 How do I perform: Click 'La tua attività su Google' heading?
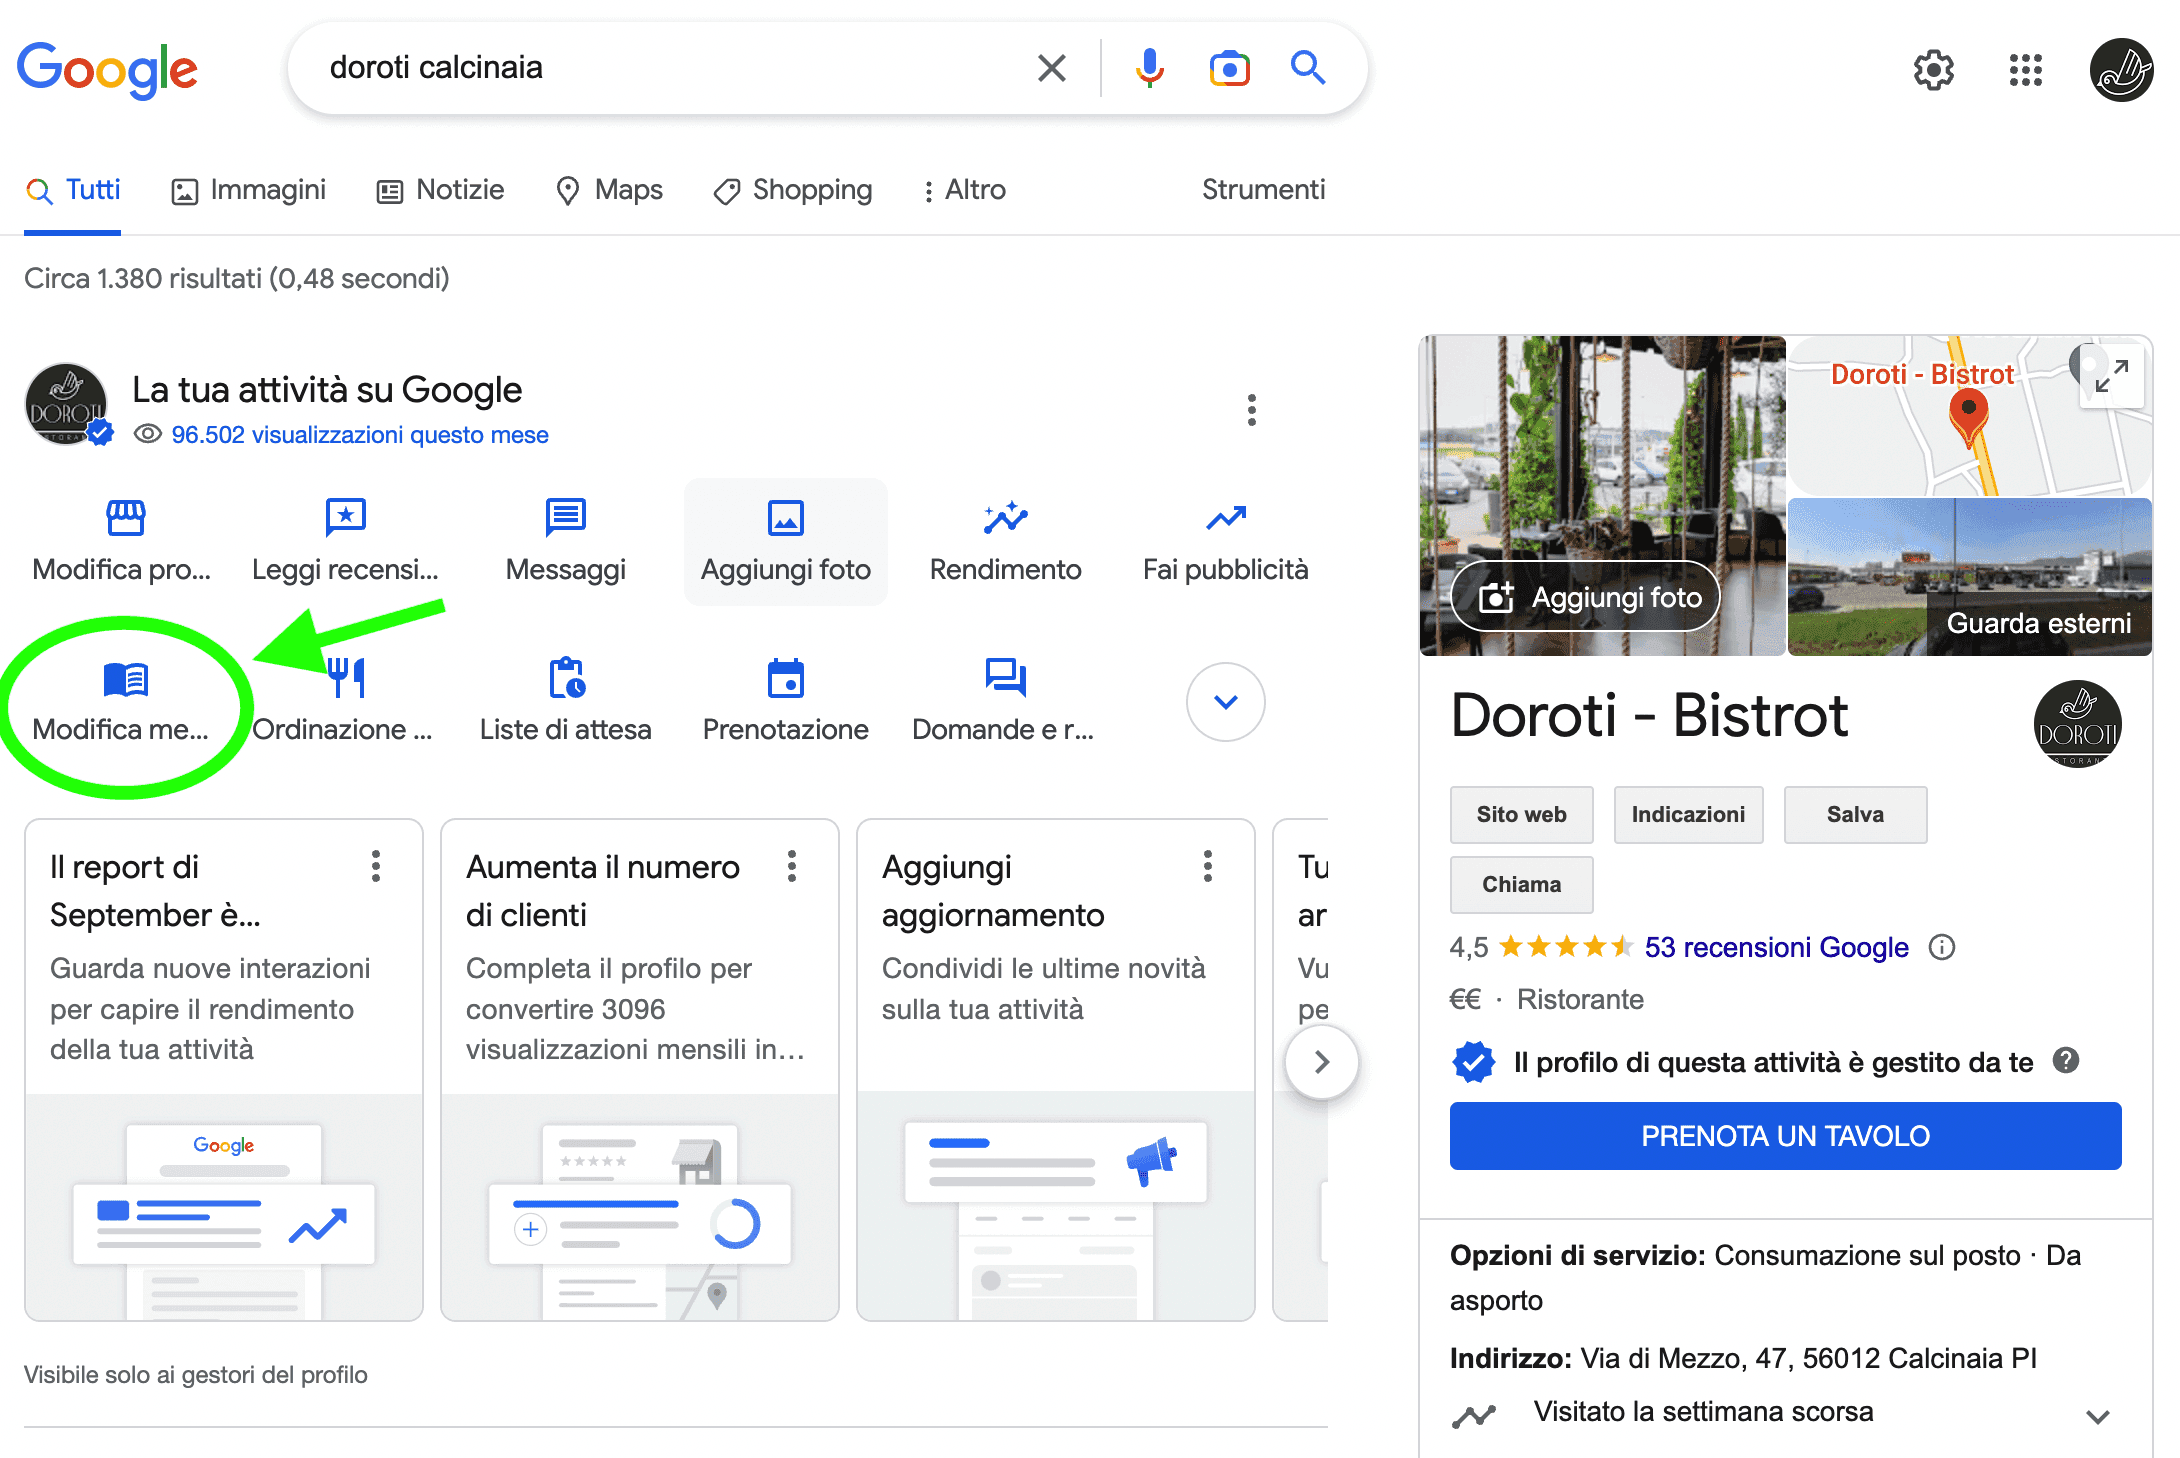[327, 390]
